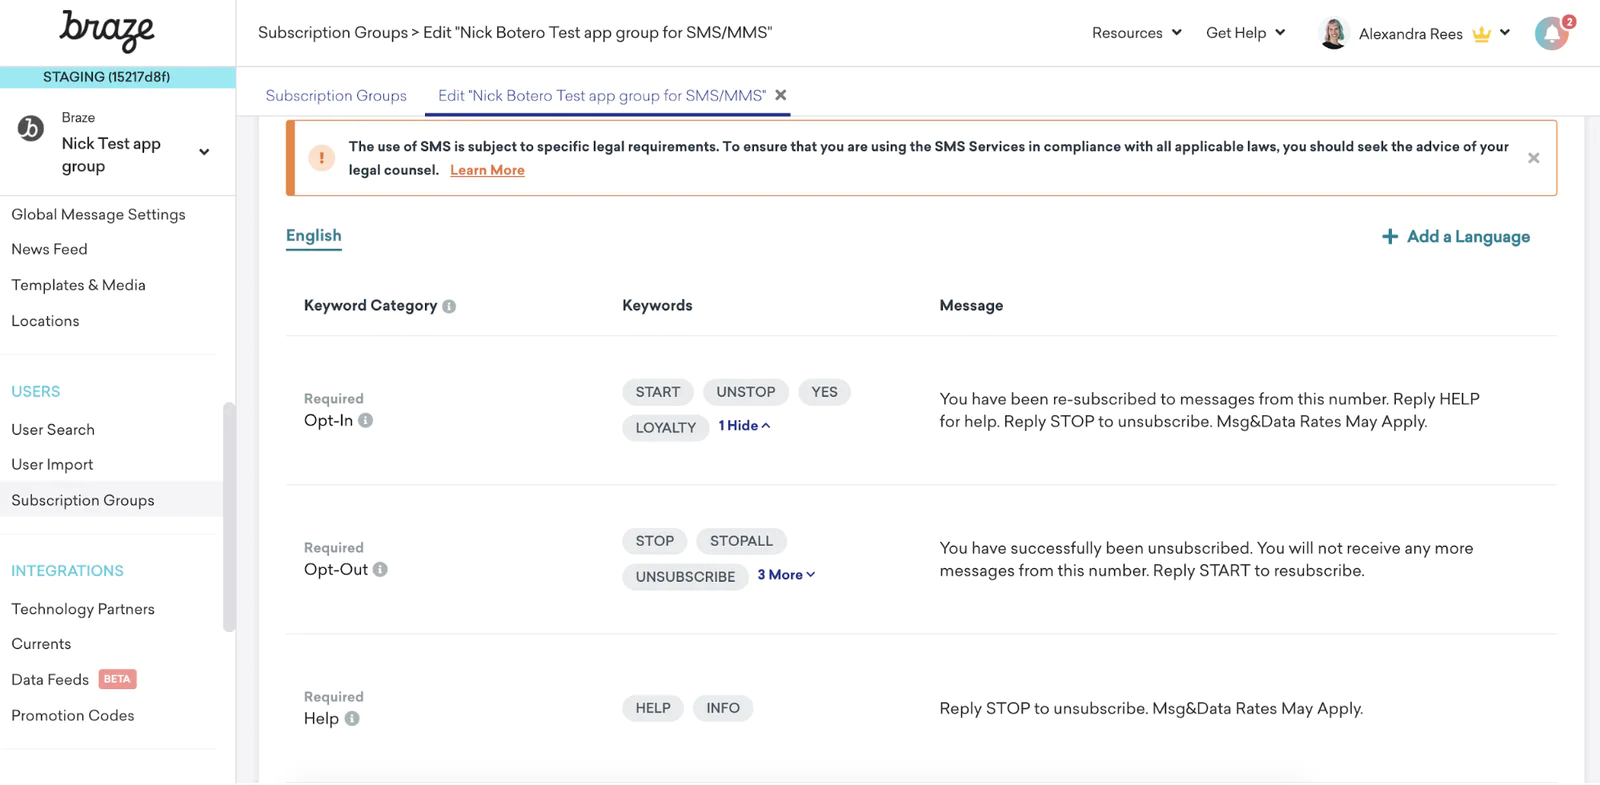Click the info icon beside Keyword Category
Image resolution: width=1600 pixels, height=785 pixels.
coord(449,307)
